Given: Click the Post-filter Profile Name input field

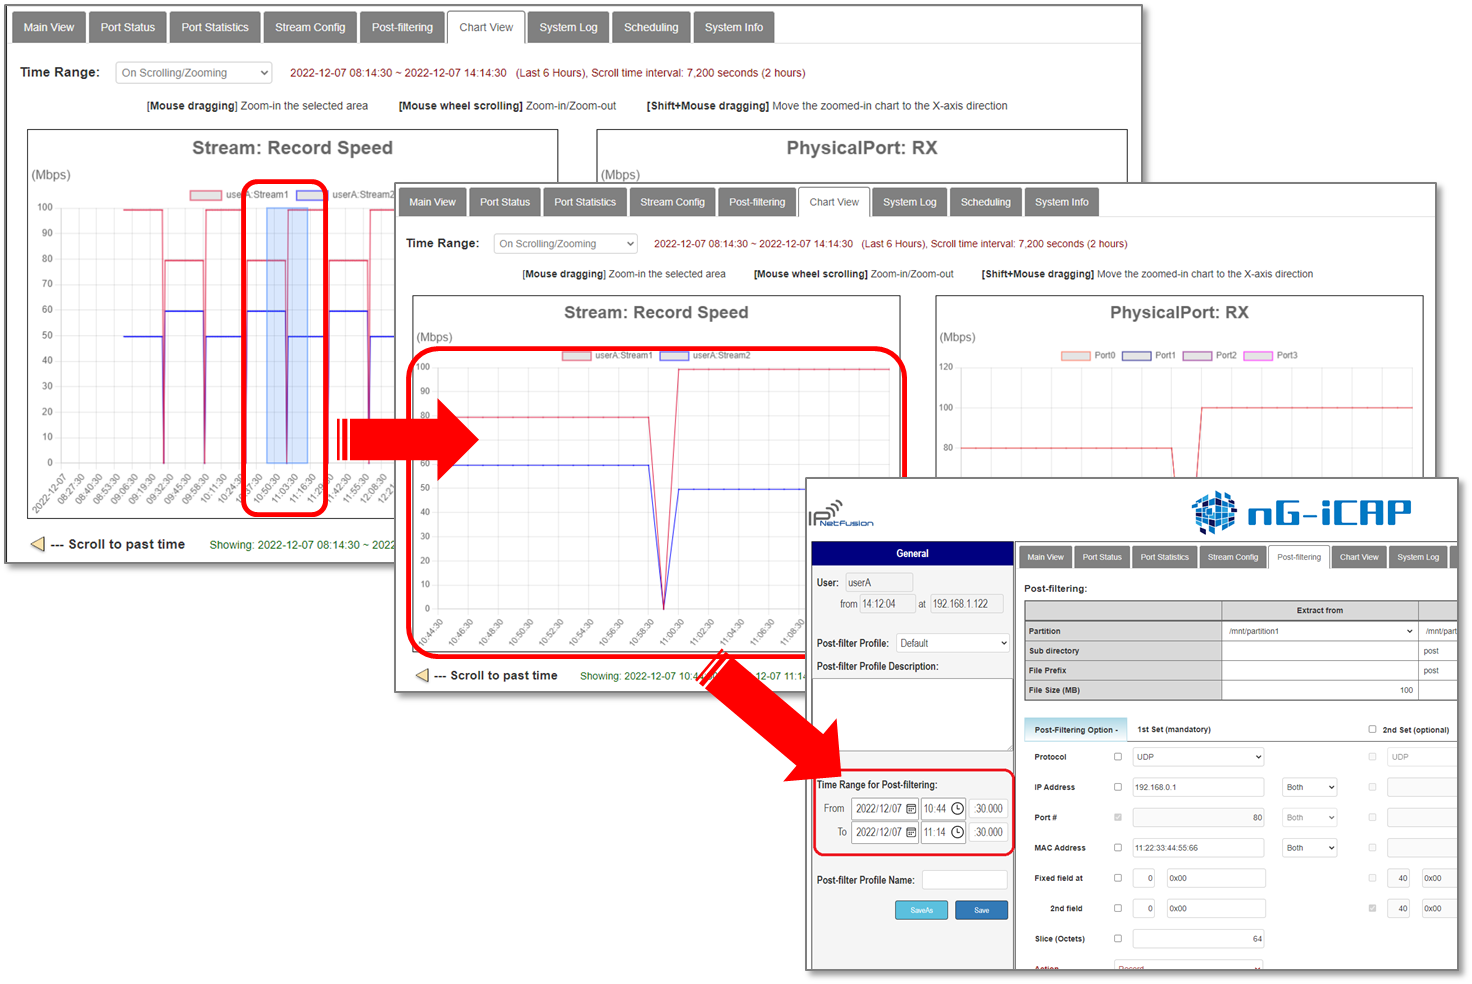Looking at the screenshot, I should [964, 880].
